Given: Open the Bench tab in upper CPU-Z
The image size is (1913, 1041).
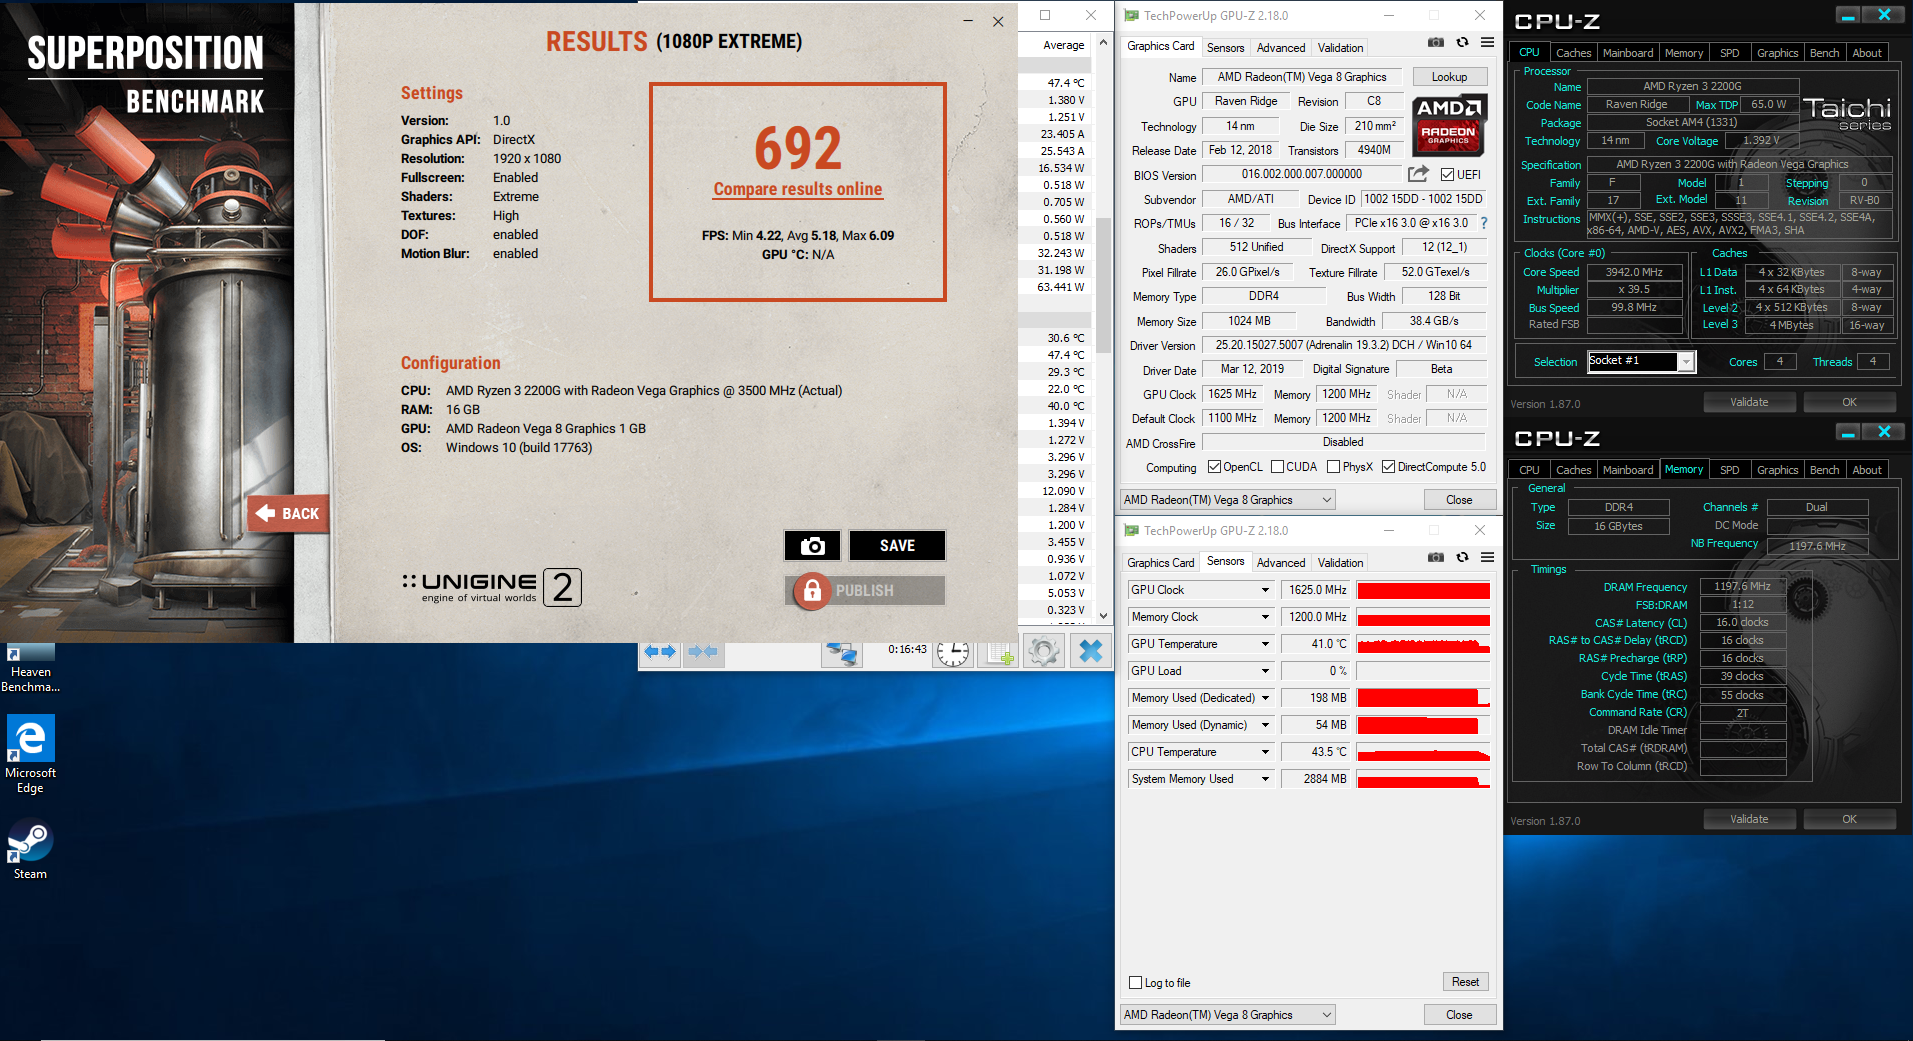Looking at the screenshot, I should (x=1825, y=53).
